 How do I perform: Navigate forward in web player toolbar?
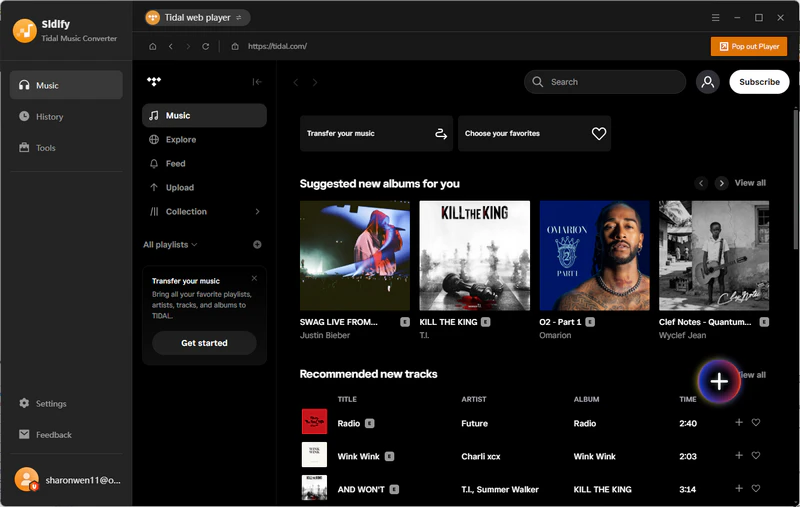click(188, 46)
